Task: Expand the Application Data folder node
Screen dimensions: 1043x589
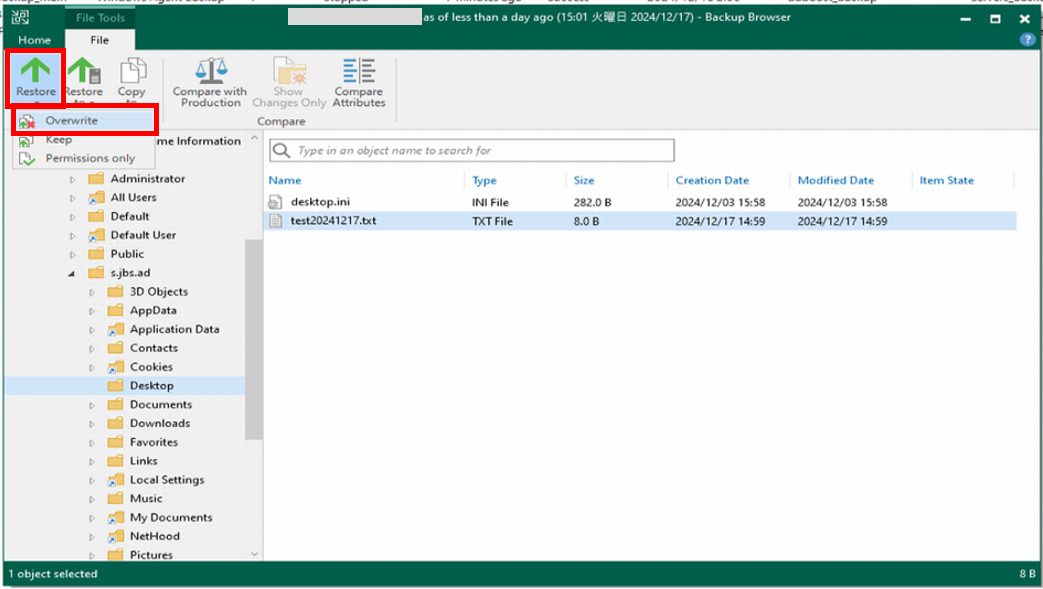Action: (92, 330)
